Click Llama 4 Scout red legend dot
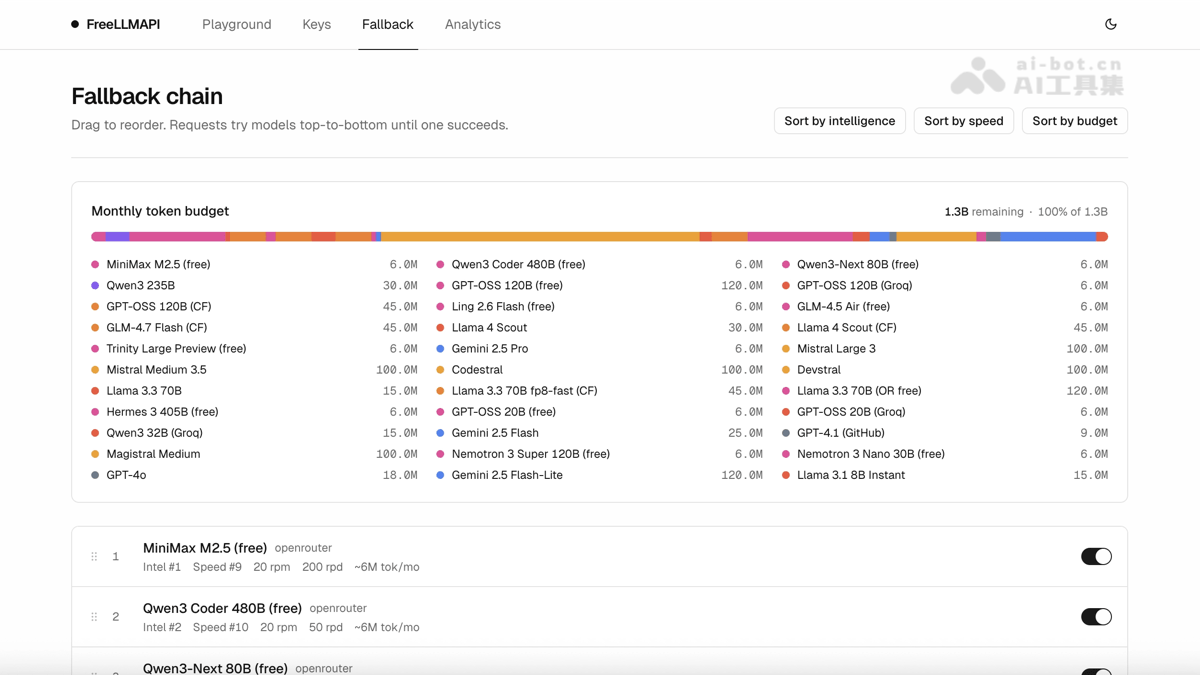Viewport: 1200px width, 675px height. click(440, 328)
